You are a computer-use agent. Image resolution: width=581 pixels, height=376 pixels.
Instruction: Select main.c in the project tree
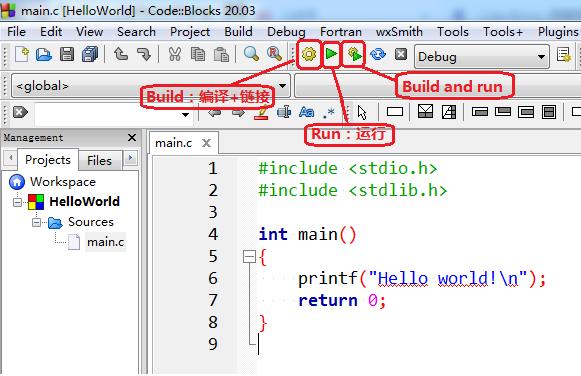coord(105,242)
